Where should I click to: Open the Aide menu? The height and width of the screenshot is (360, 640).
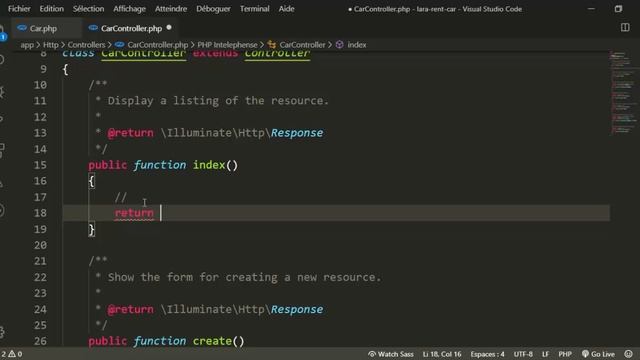(x=286, y=9)
